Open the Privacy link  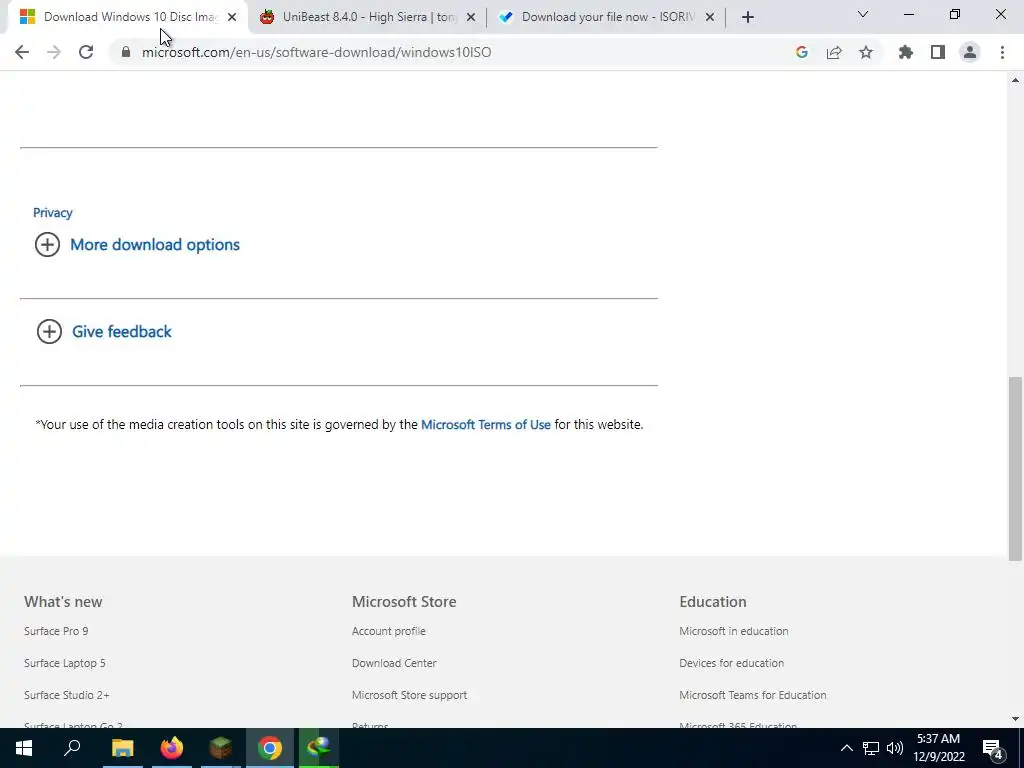pos(53,213)
